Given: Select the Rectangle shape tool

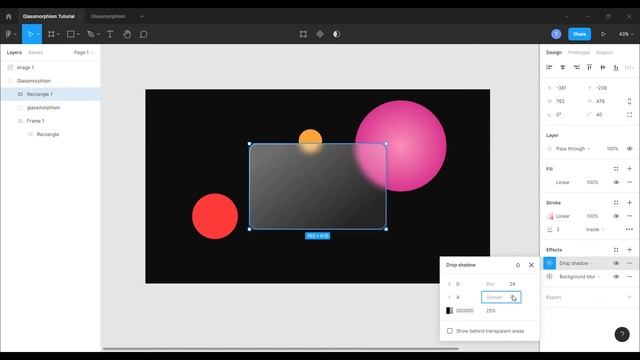Looking at the screenshot, I should [x=71, y=34].
